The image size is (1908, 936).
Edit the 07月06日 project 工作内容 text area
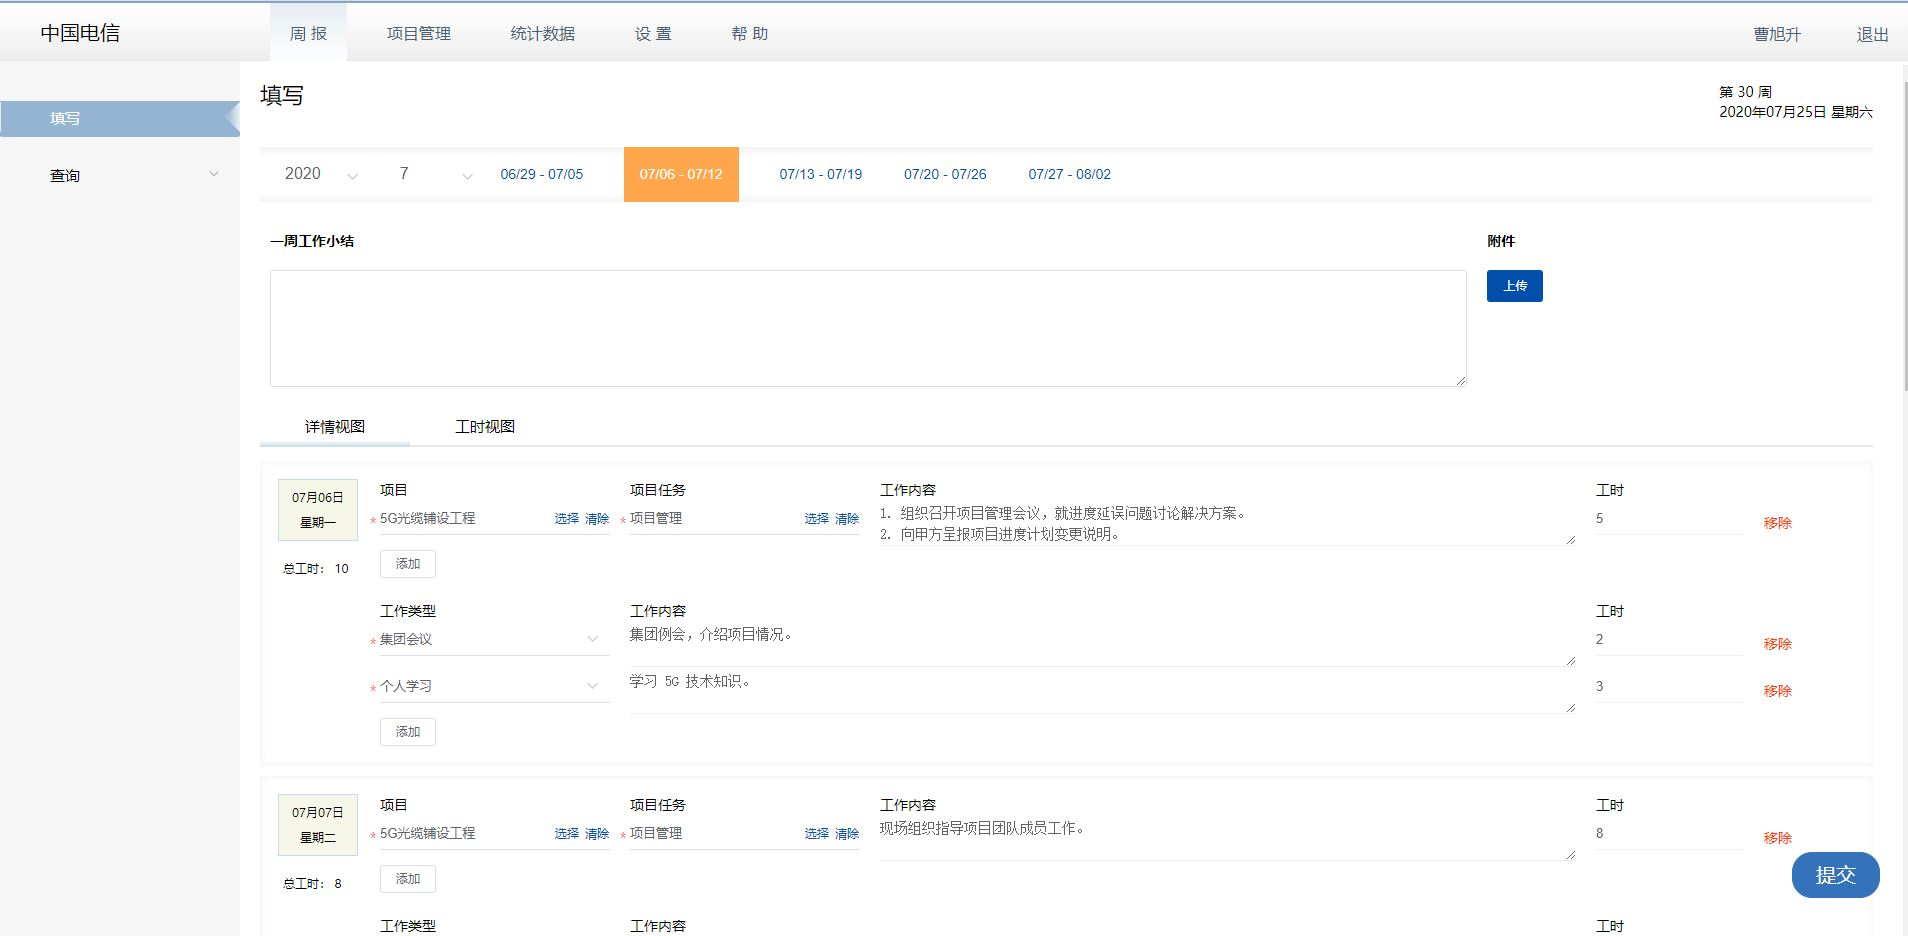tap(1227, 524)
